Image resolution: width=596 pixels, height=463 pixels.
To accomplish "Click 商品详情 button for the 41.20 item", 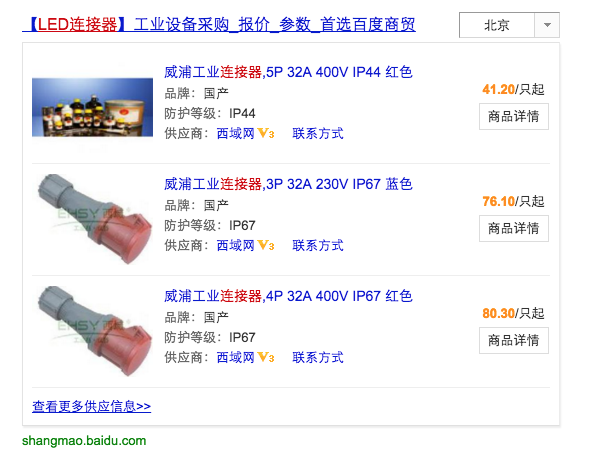I will pos(514,116).
